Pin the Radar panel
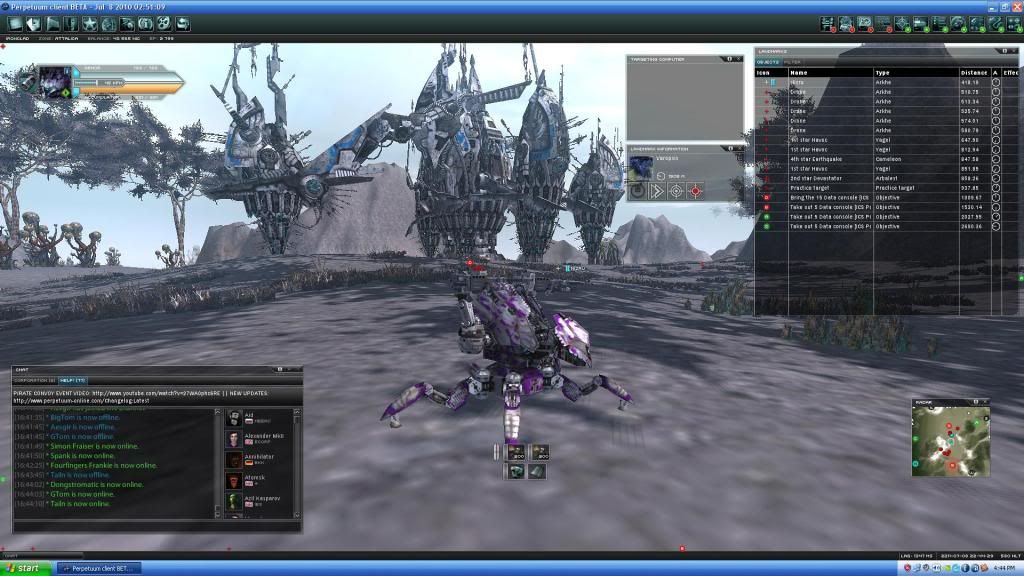The image size is (1024, 576). point(976,402)
